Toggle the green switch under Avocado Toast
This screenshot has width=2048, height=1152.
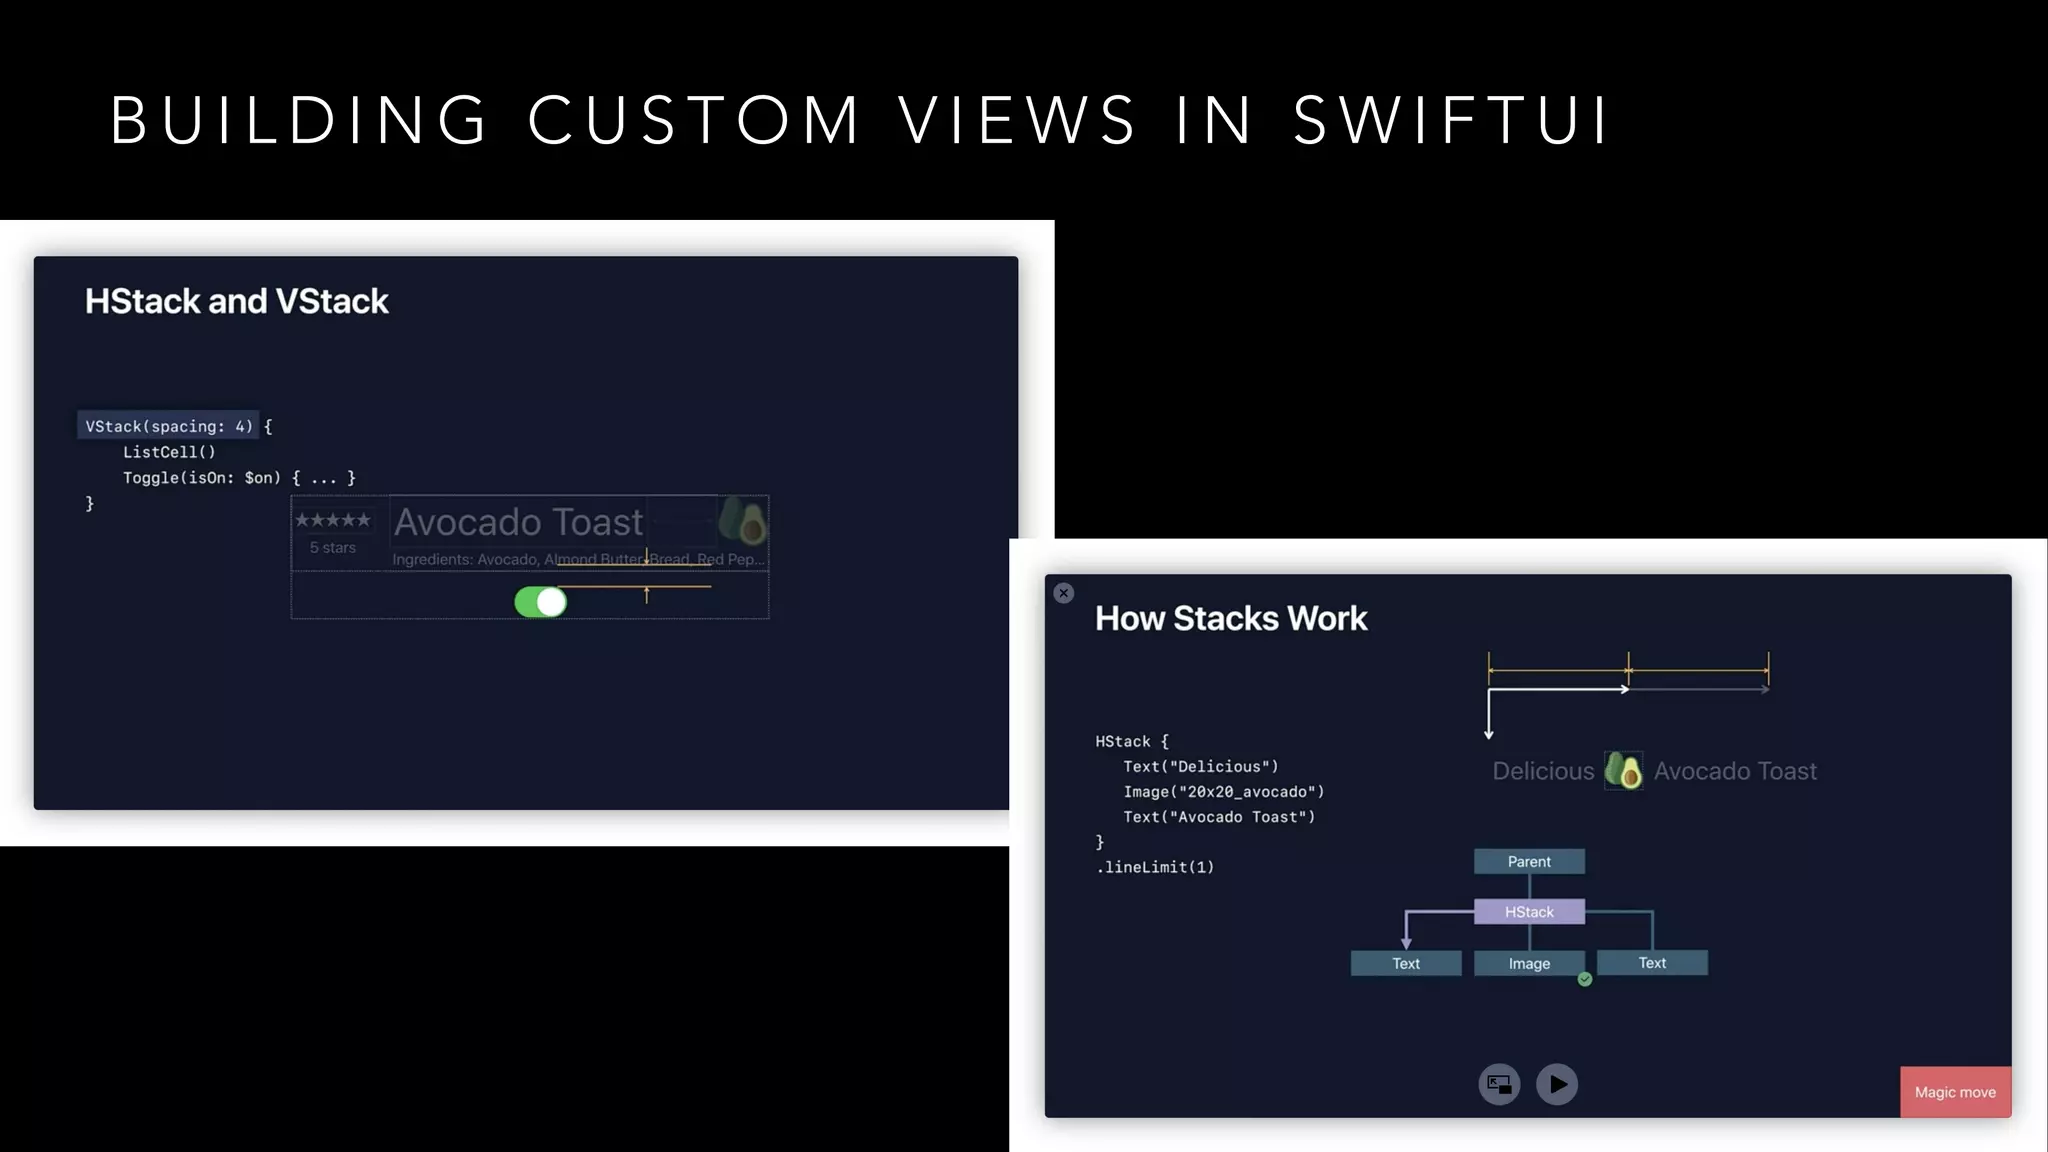pos(541,602)
